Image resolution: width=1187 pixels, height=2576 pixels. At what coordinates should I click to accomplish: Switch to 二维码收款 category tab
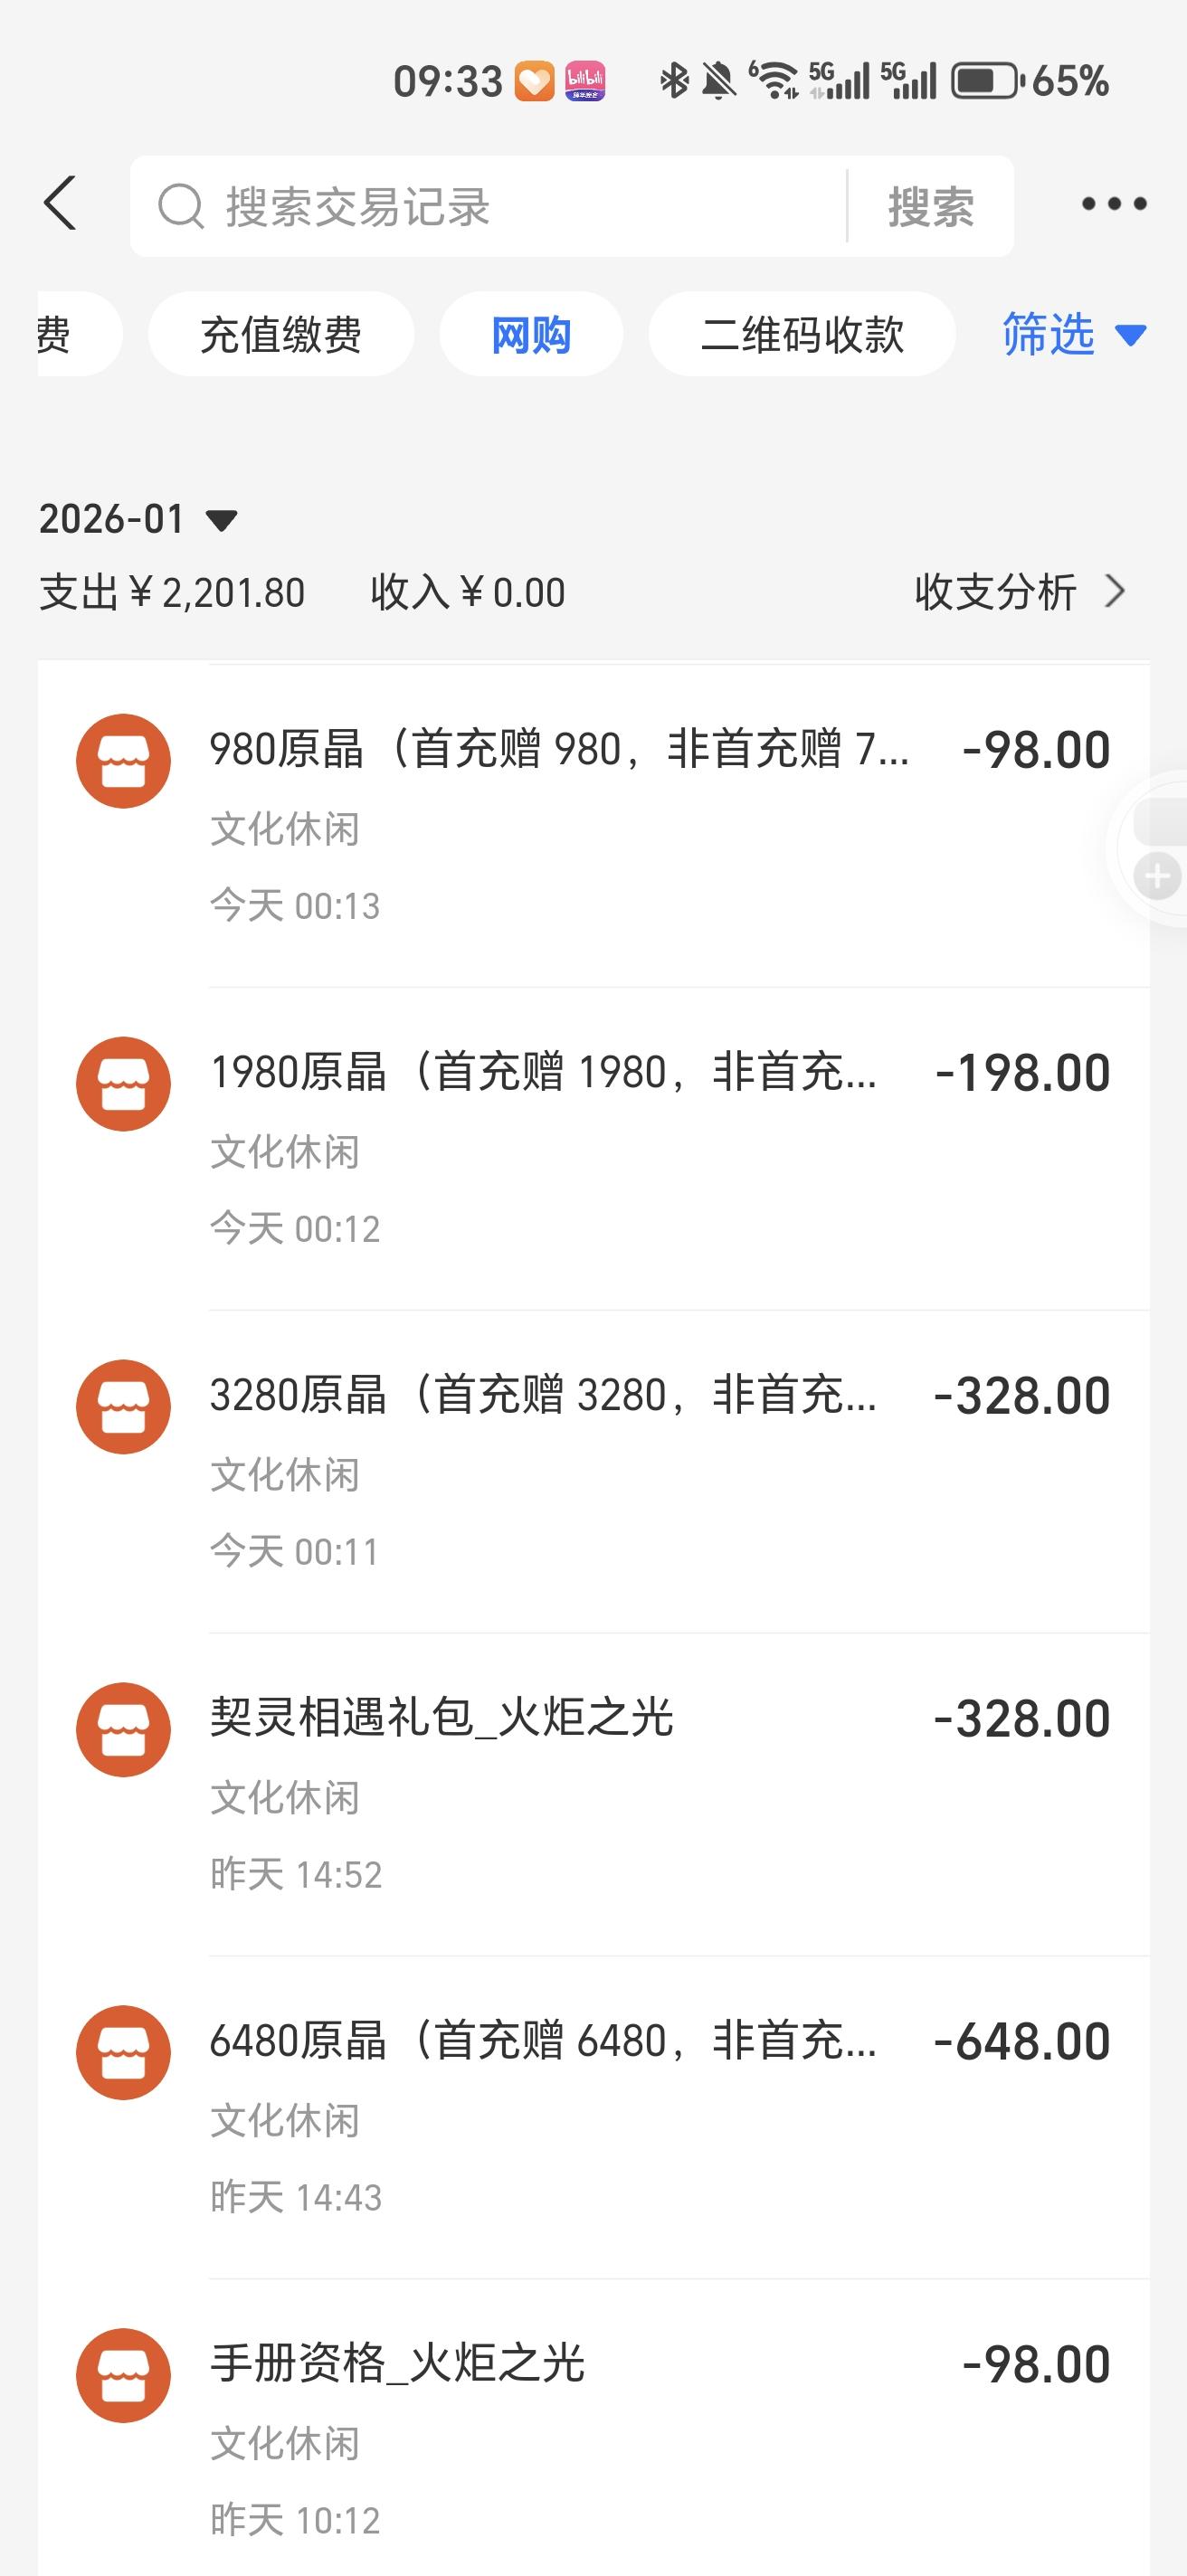tap(802, 334)
